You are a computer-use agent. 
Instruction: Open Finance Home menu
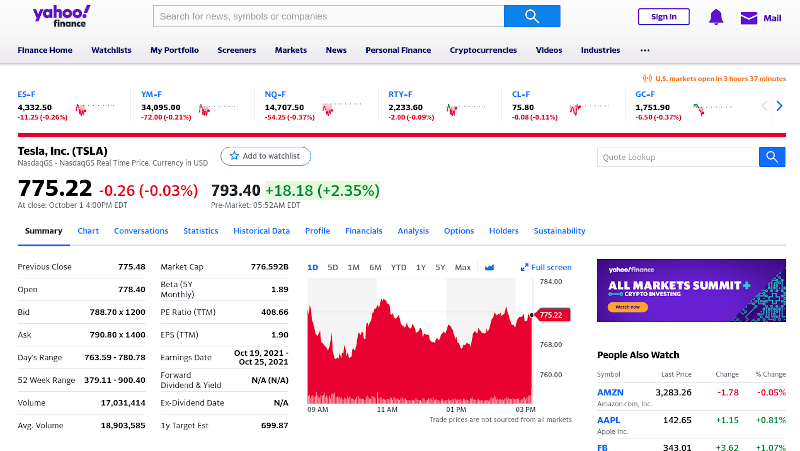(x=45, y=50)
